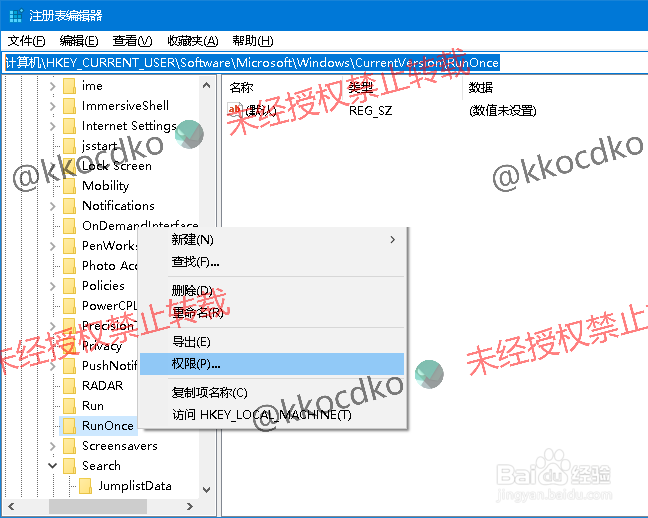Select the Privacy tree item

coord(102,346)
